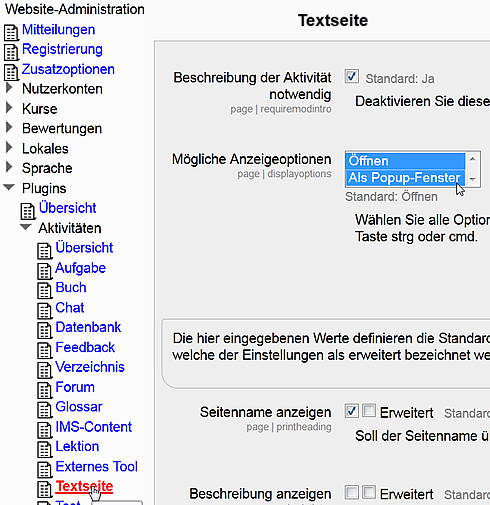
Task: Click the page icon beside Chat
Action: [44, 311]
